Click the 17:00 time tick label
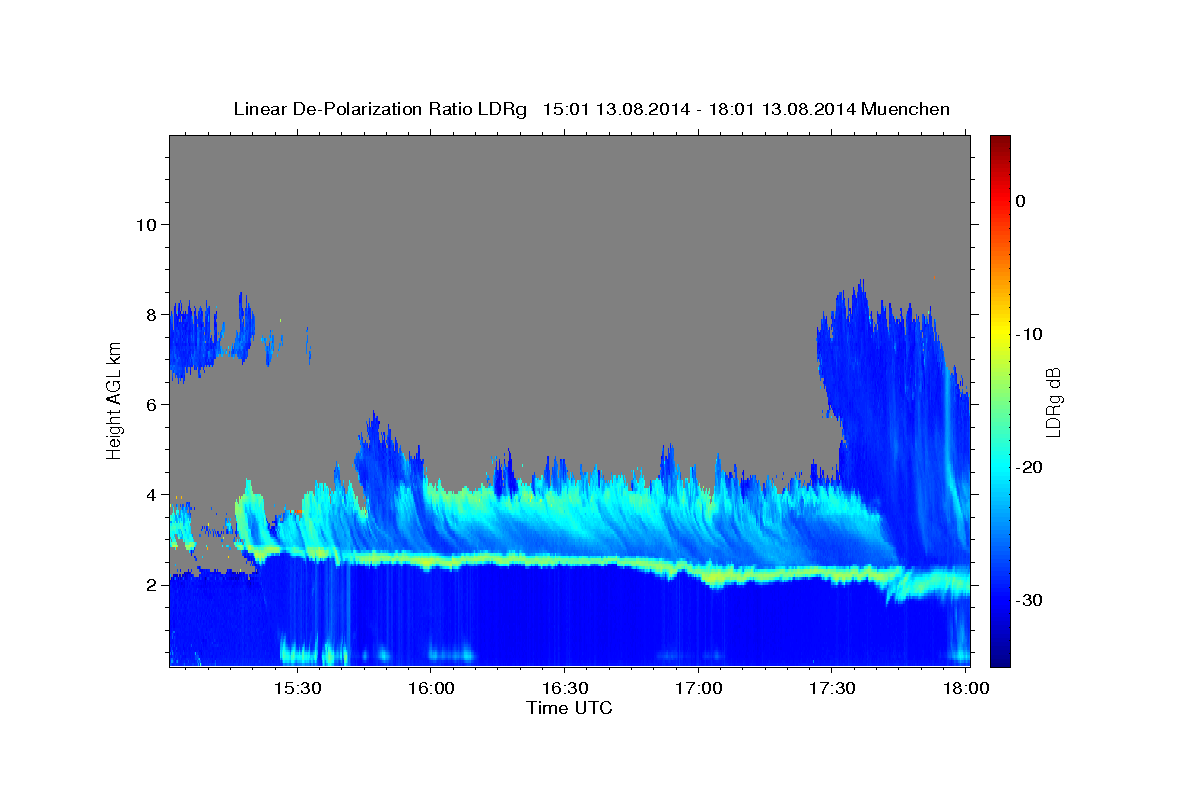 coord(698,689)
